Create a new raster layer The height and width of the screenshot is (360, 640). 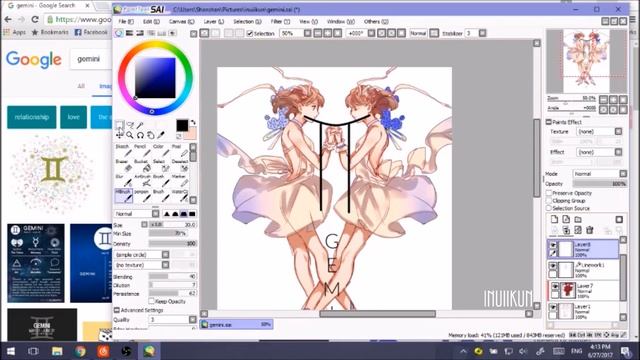point(554,220)
